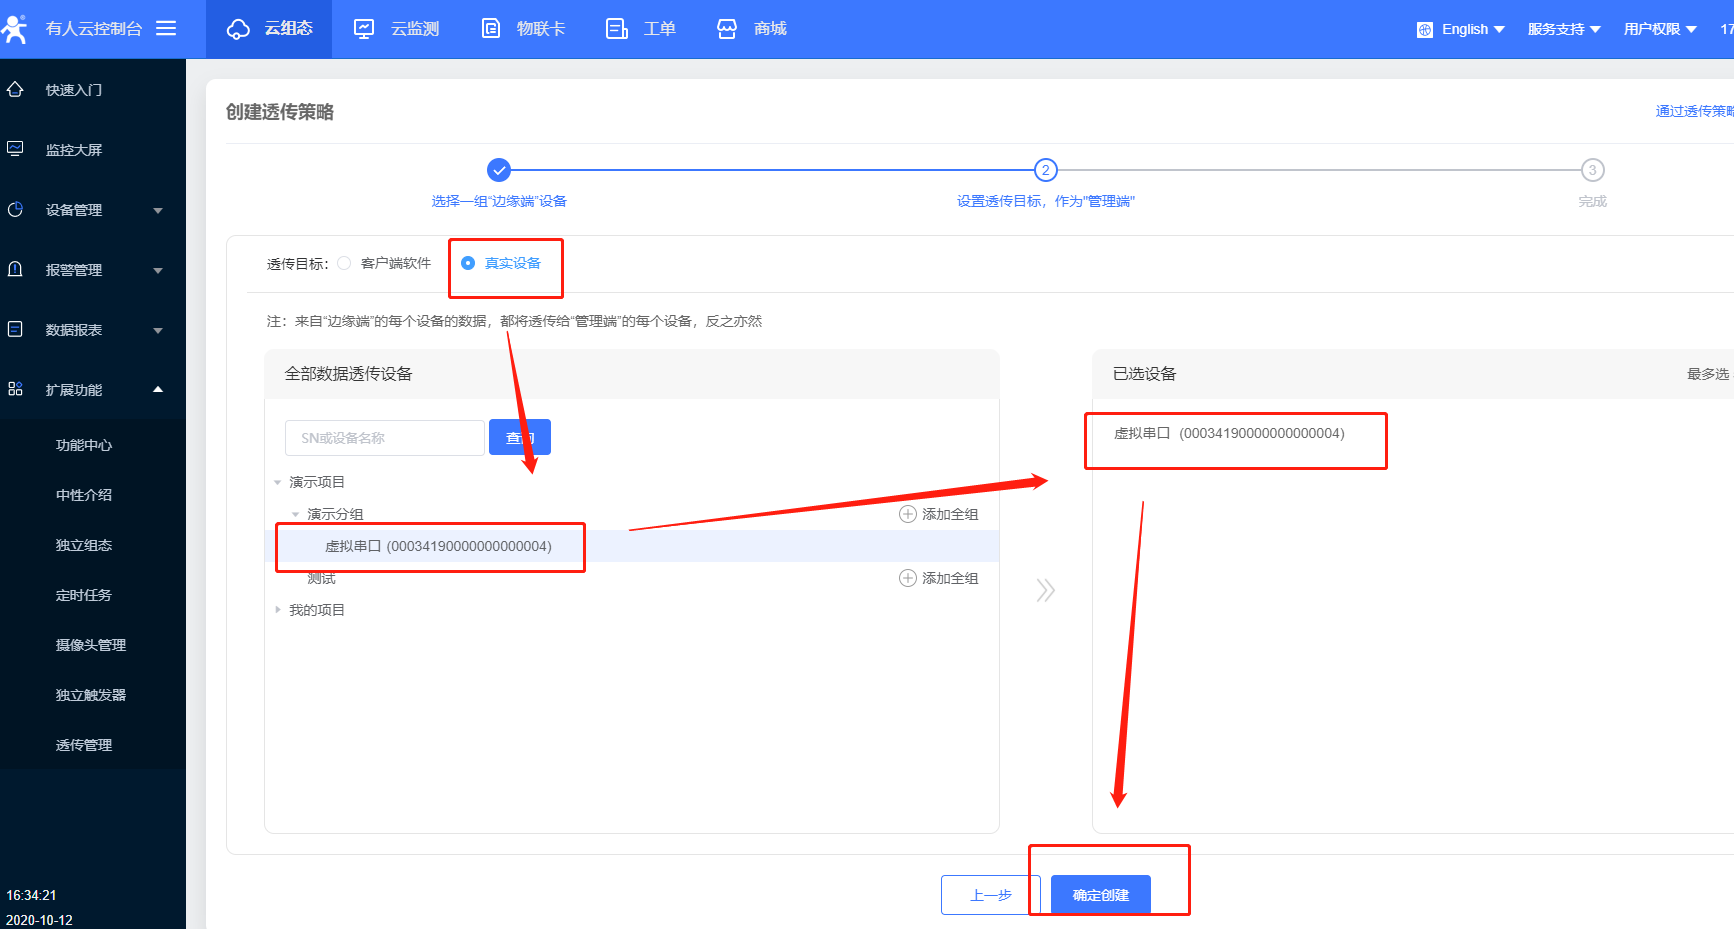Screen dimensions: 1734x929
Task: Click the hamburger menu icon to collapse sidebar
Action: tap(166, 28)
